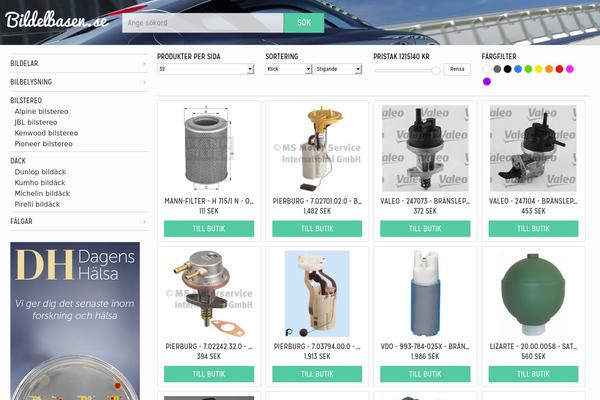Open Alpine bilstereo link
The width and height of the screenshot is (600, 400).
(x=41, y=111)
